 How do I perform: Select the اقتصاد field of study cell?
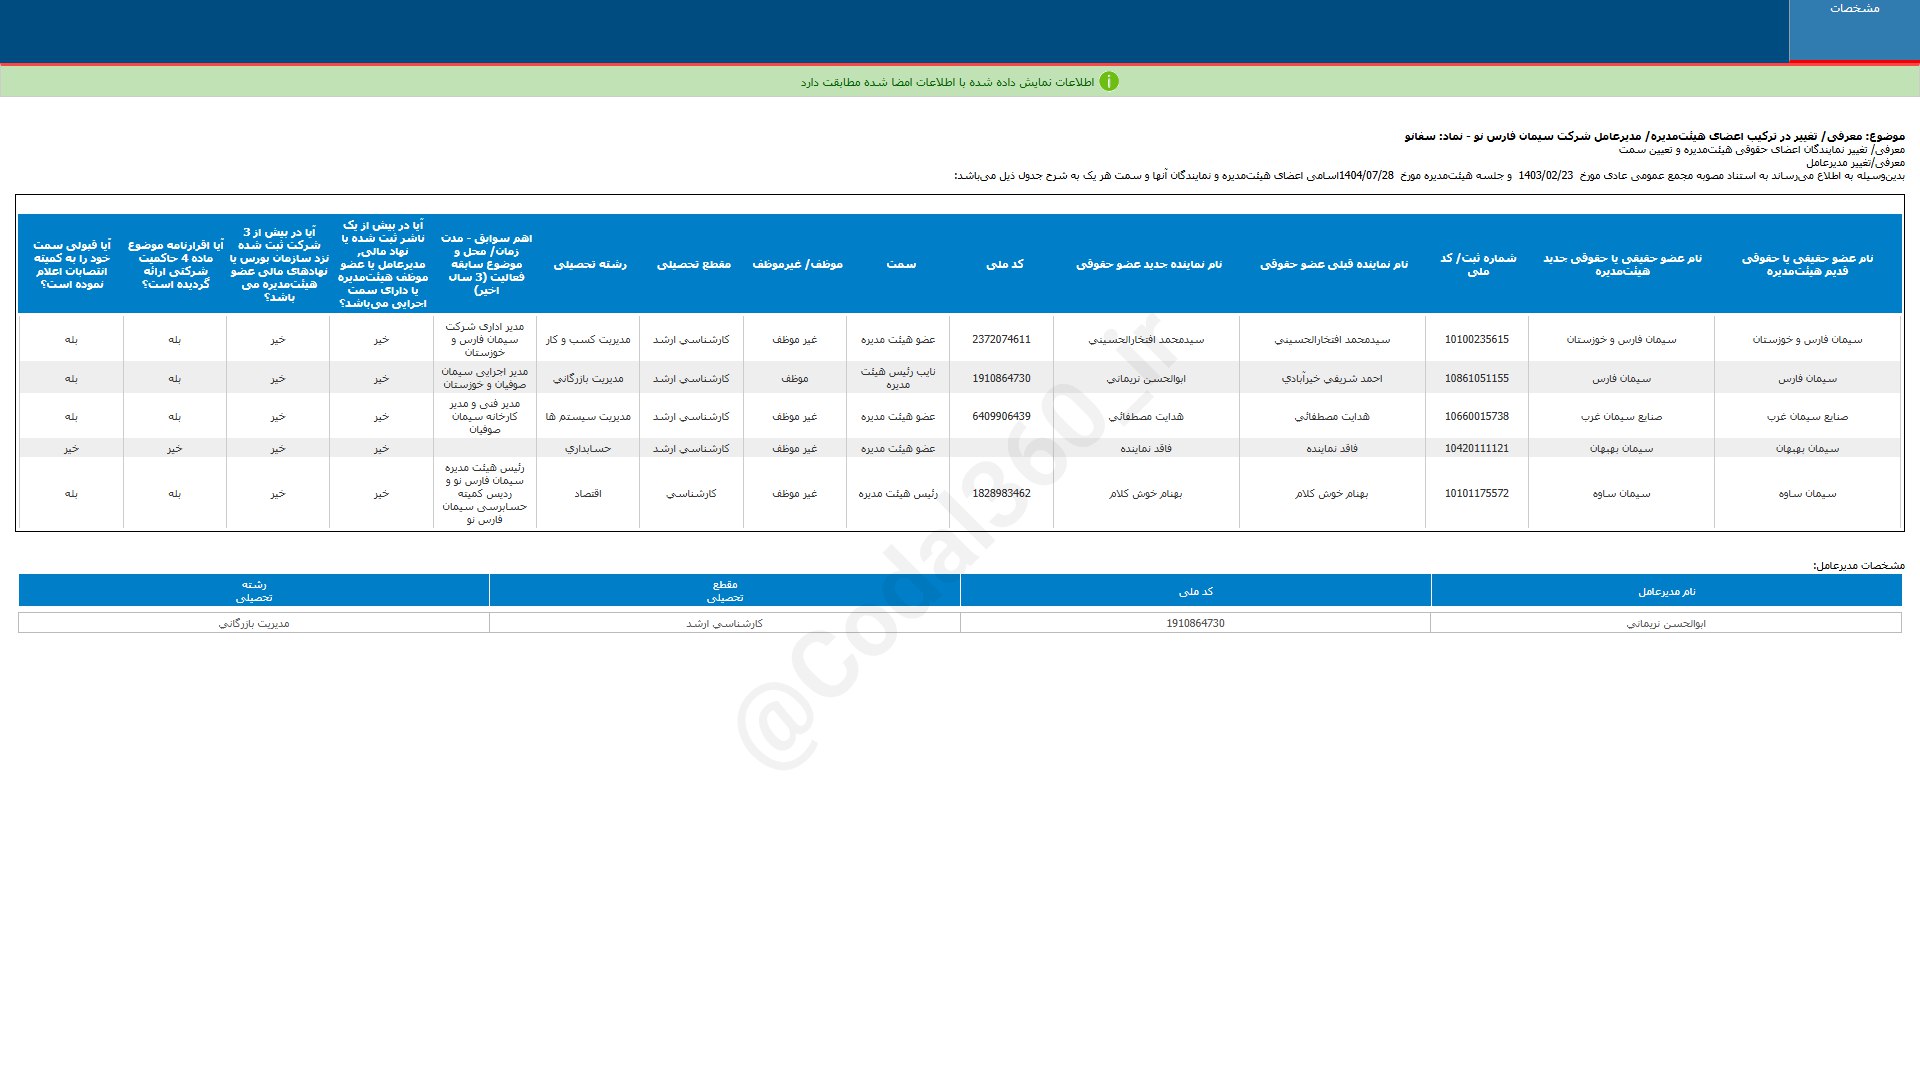587,494
